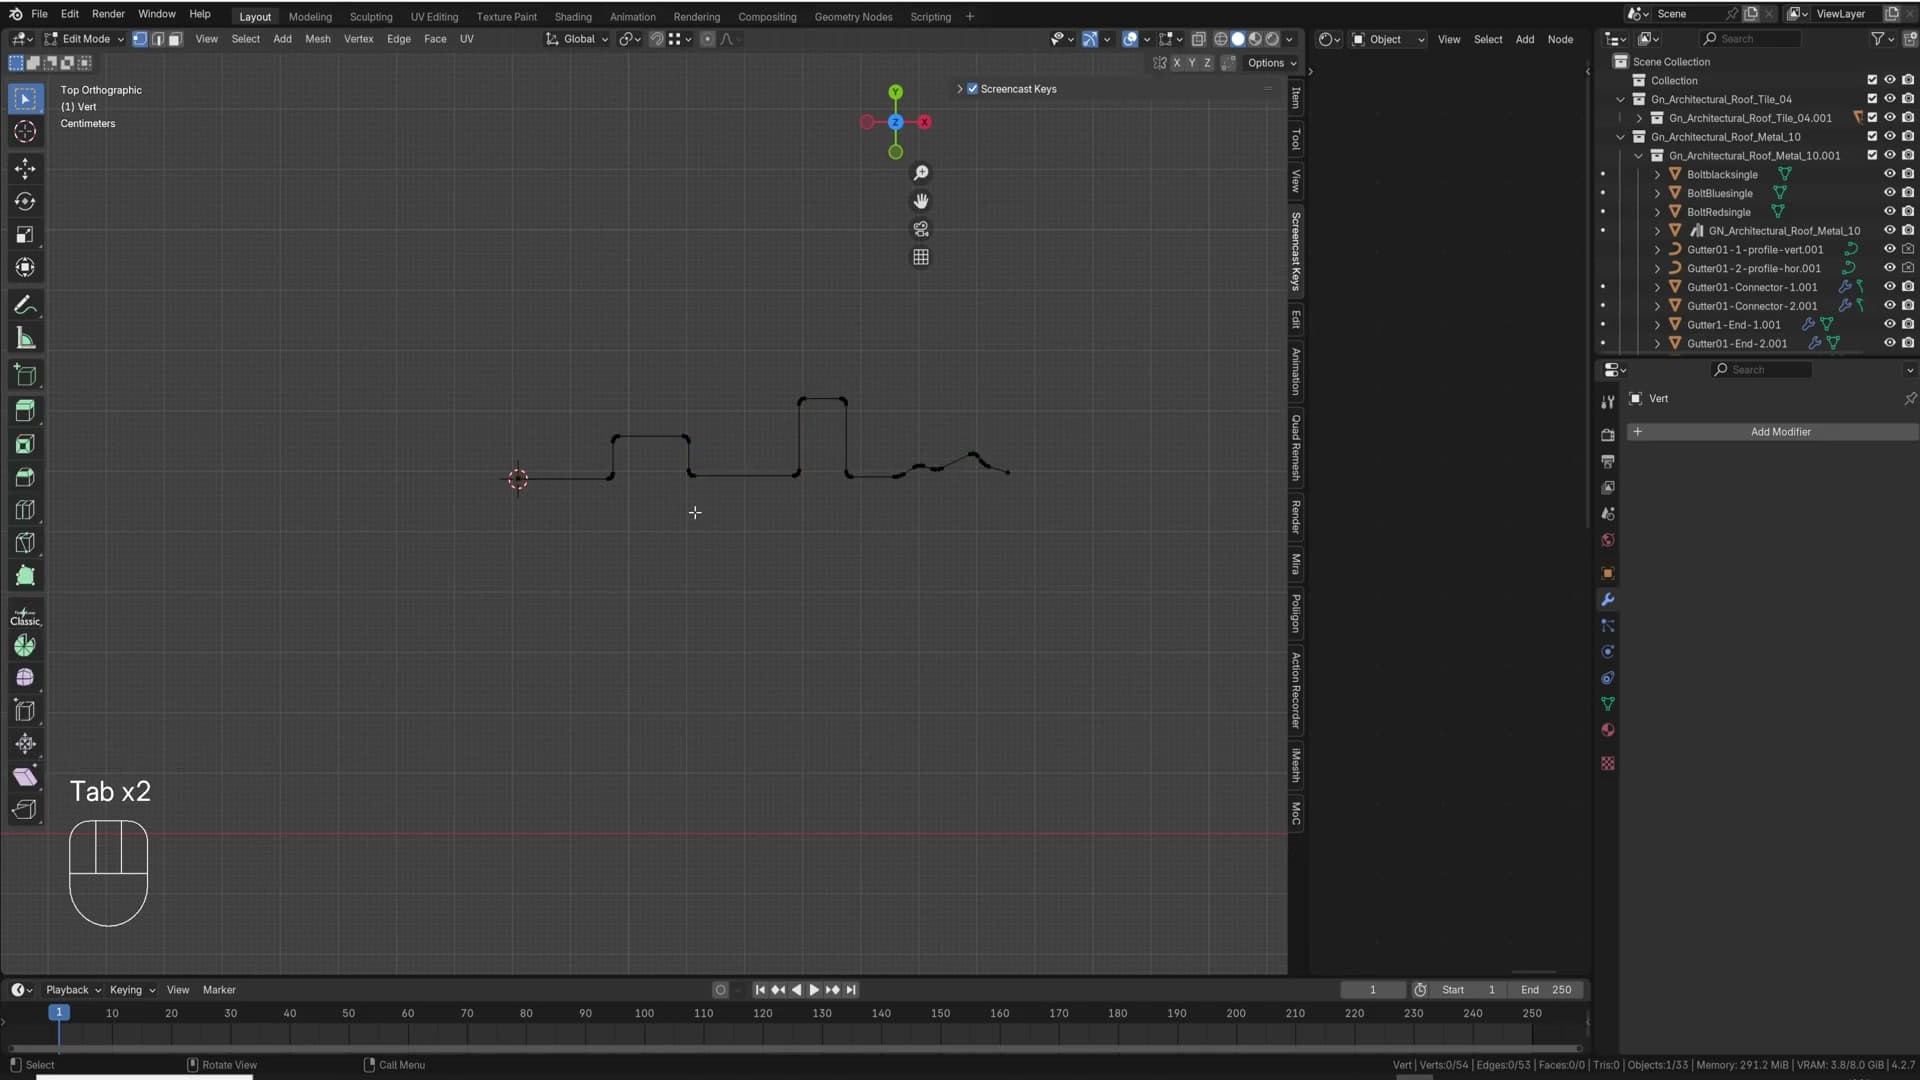Open the Material properties tab
This screenshot has height=1080, width=1920.
[x=1608, y=730]
